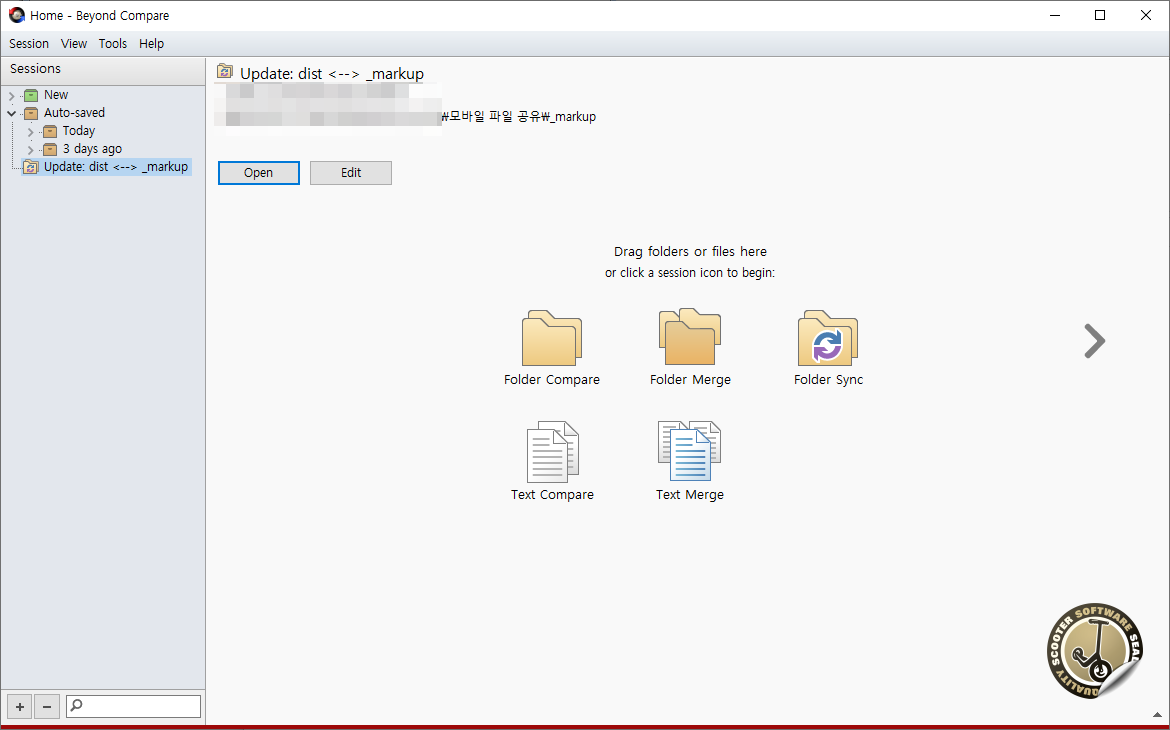Viewport: 1170px width, 730px height.
Task: Click the Today folder icon
Action: pyautogui.click(x=50, y=131)
